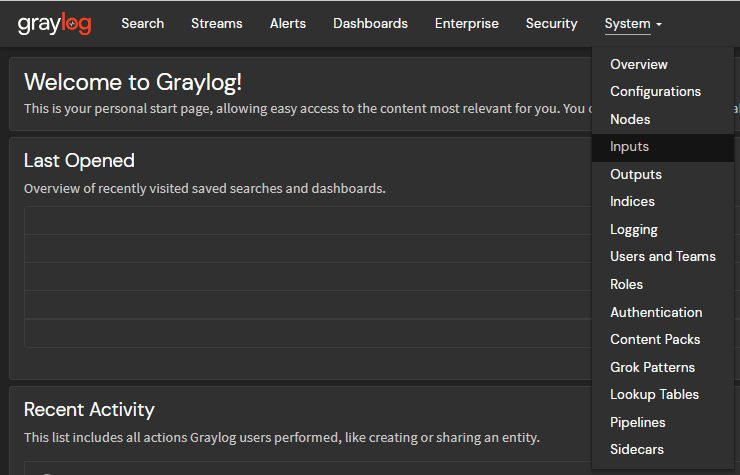Open Users and Teams

(x=663, y=256)
